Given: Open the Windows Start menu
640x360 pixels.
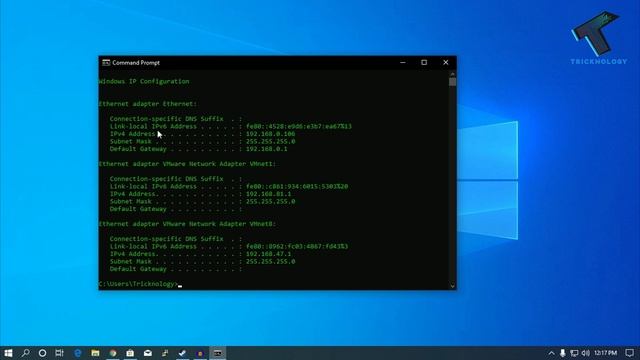Looking at the screenshot, I should tap(8, 353).
